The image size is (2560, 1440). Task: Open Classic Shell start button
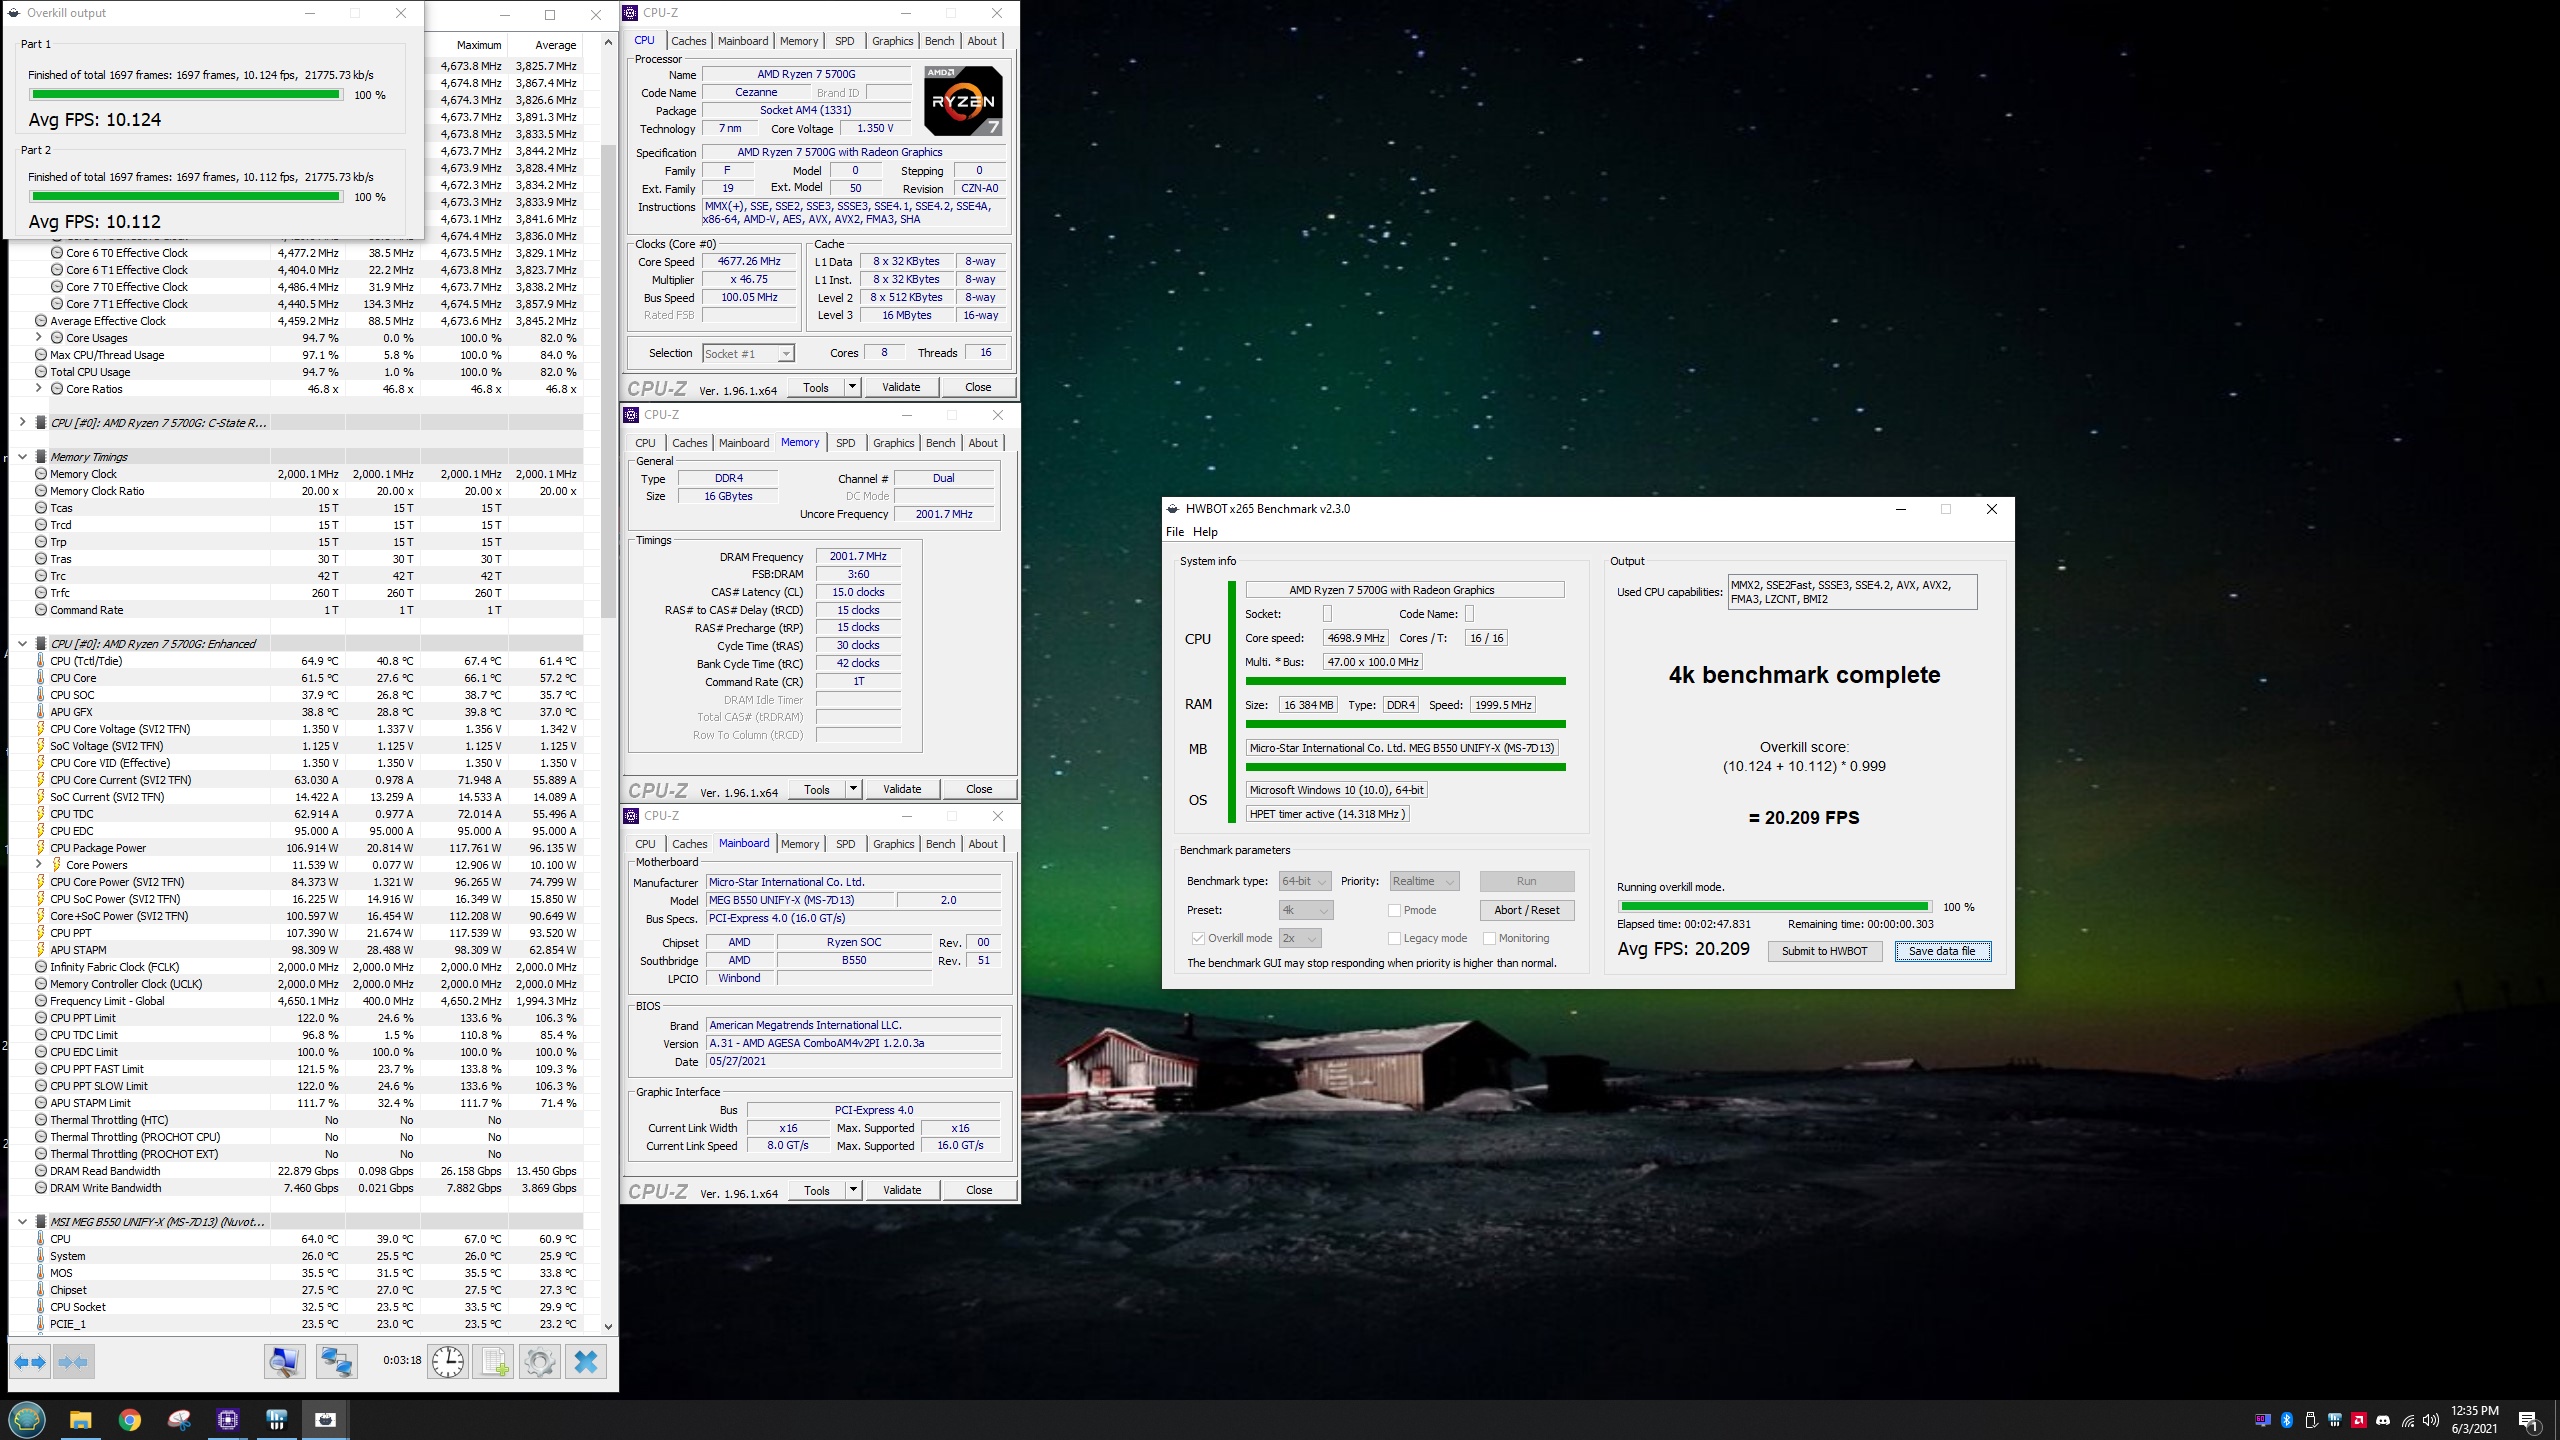27,1419
